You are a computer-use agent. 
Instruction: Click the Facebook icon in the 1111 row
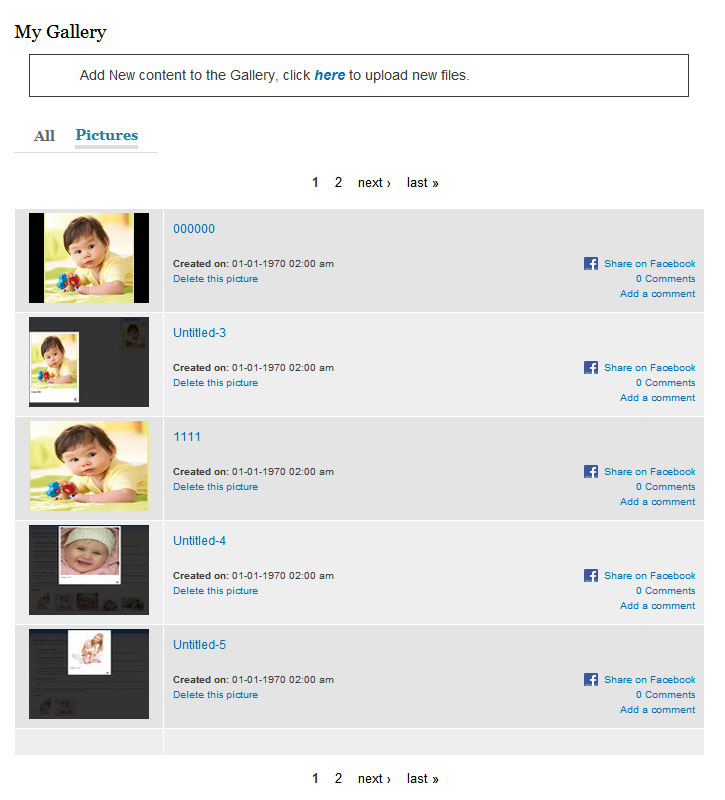(x=591, y=471)
